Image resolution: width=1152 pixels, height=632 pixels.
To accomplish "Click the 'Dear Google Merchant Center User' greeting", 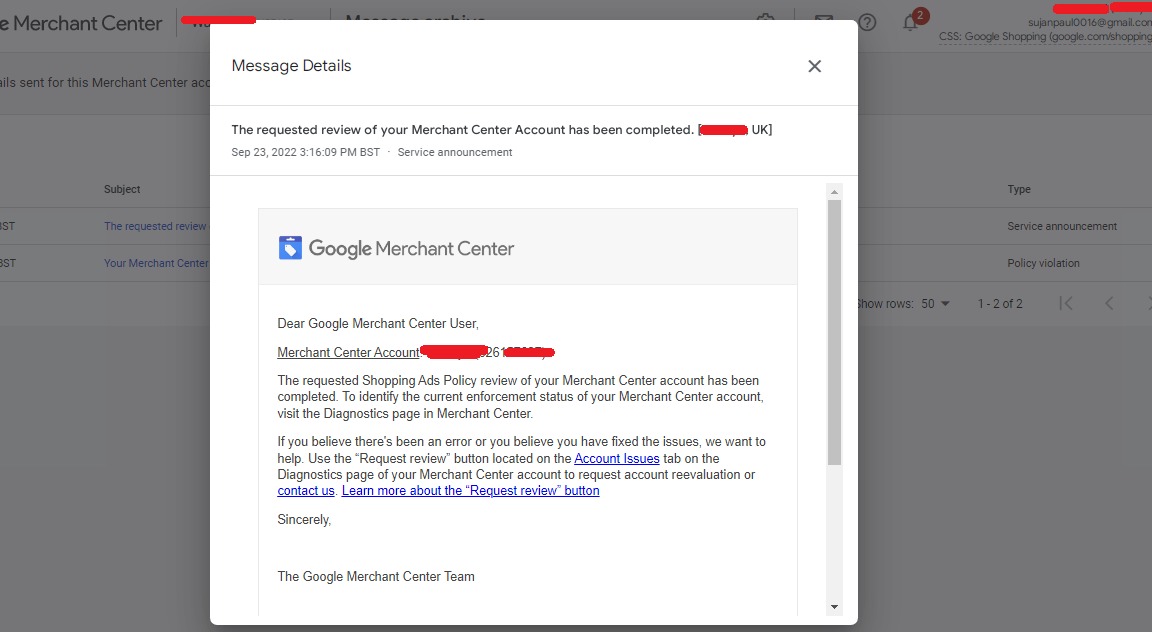I will (378, 324).
